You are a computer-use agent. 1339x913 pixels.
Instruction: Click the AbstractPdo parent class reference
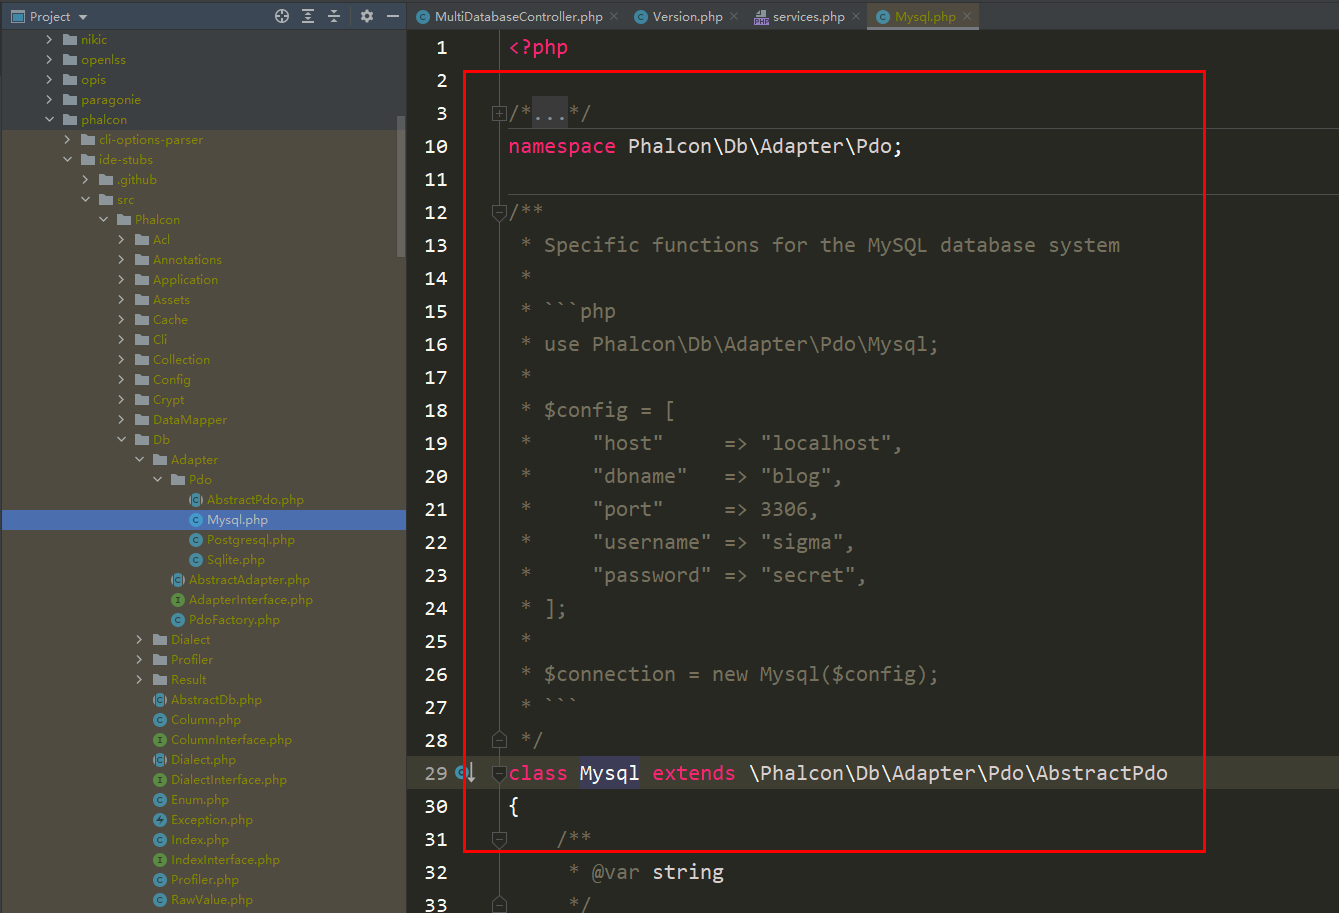[1101, 773]
